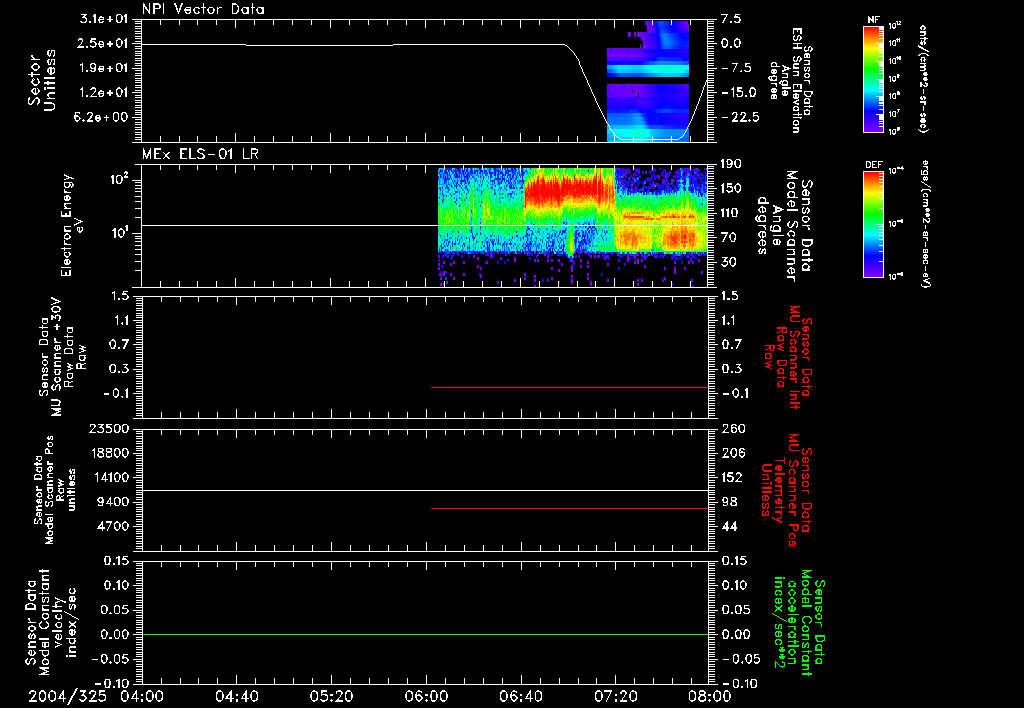This screenshot has height=708, width=1024.
Task: Click the red "MU Scanner Pos Telemetry" axis title
Action: coord(785,490)
